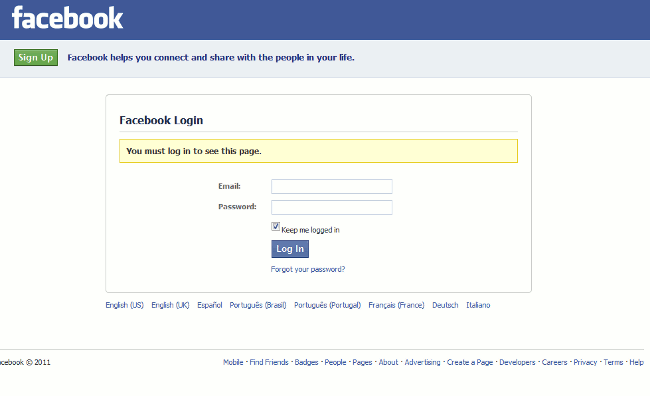650x396 pixels.
Task: Open the Forgot your password link
Action: (x=308, y=269)
